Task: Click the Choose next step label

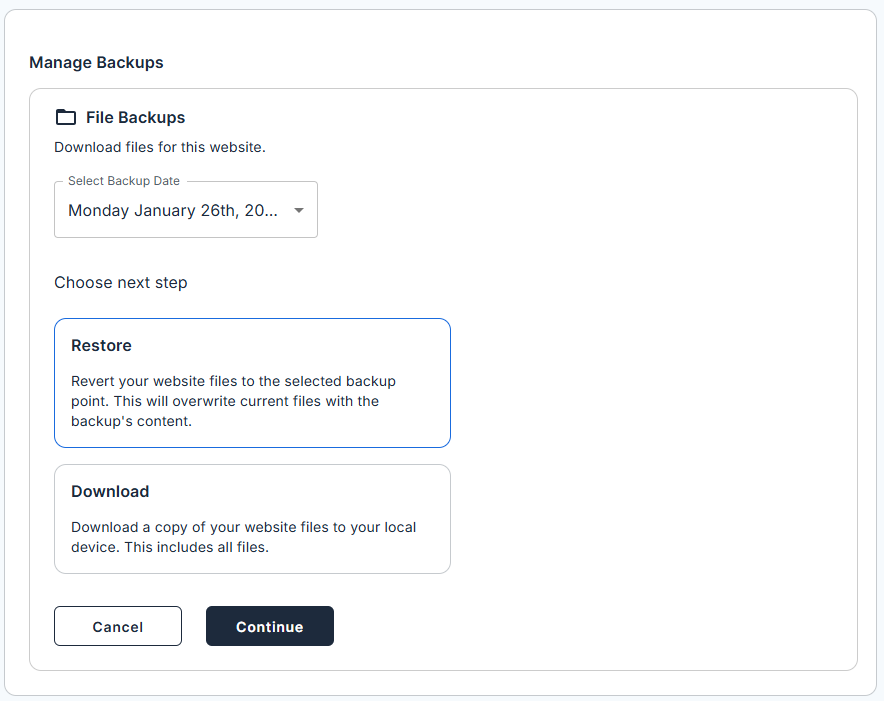Action: [x=120, y=283]
